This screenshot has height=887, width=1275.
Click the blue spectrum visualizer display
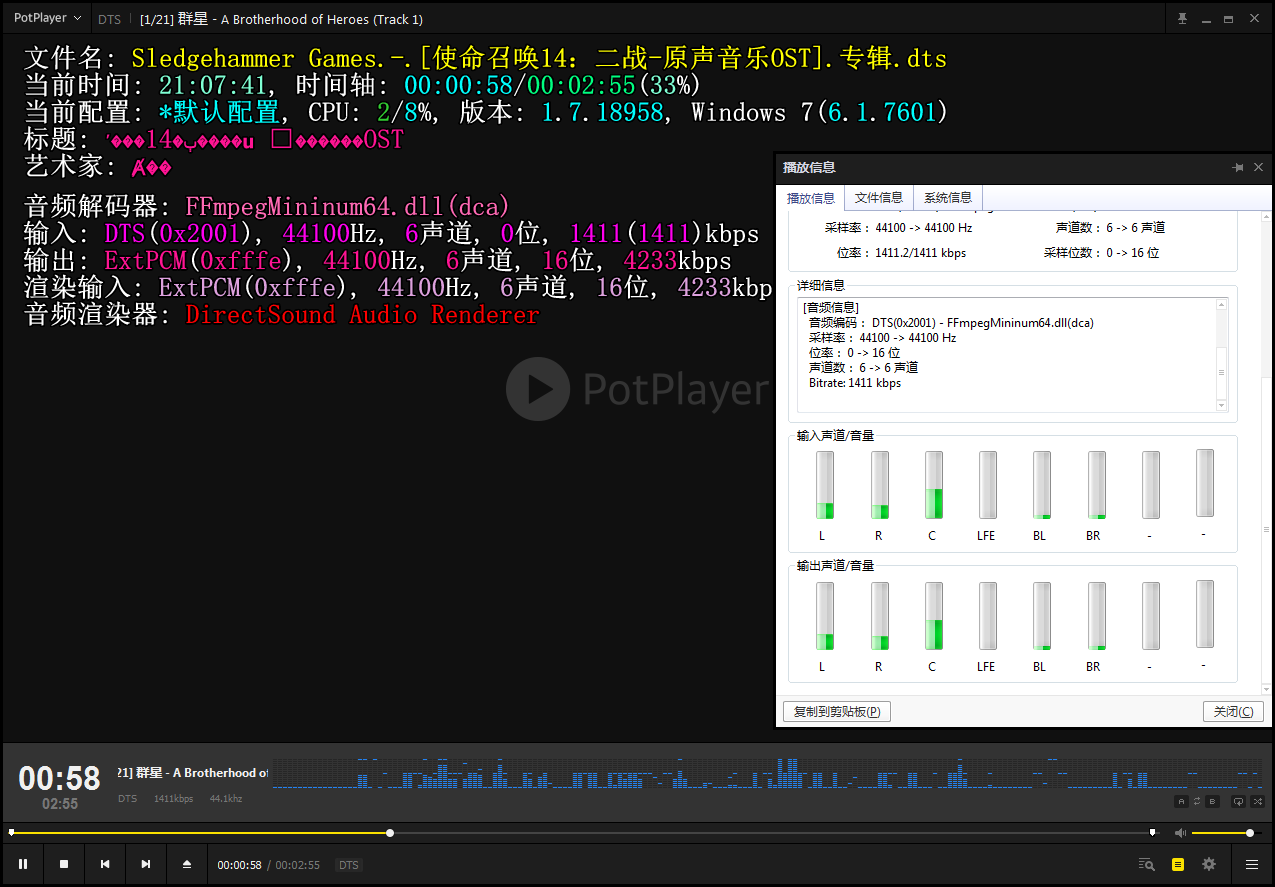pyautogui.click(x=767, y=772)
